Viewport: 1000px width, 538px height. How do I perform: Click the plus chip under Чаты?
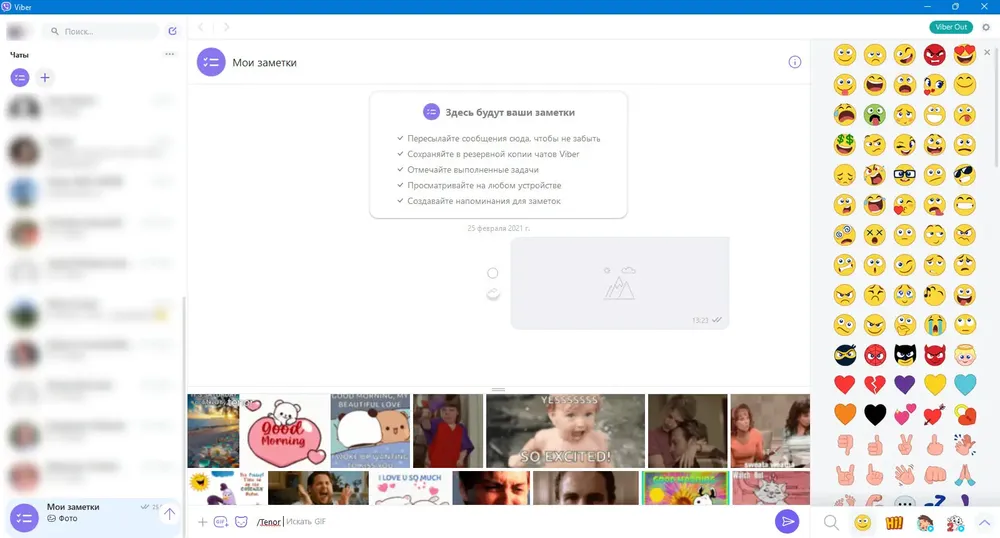coord(45,78)
